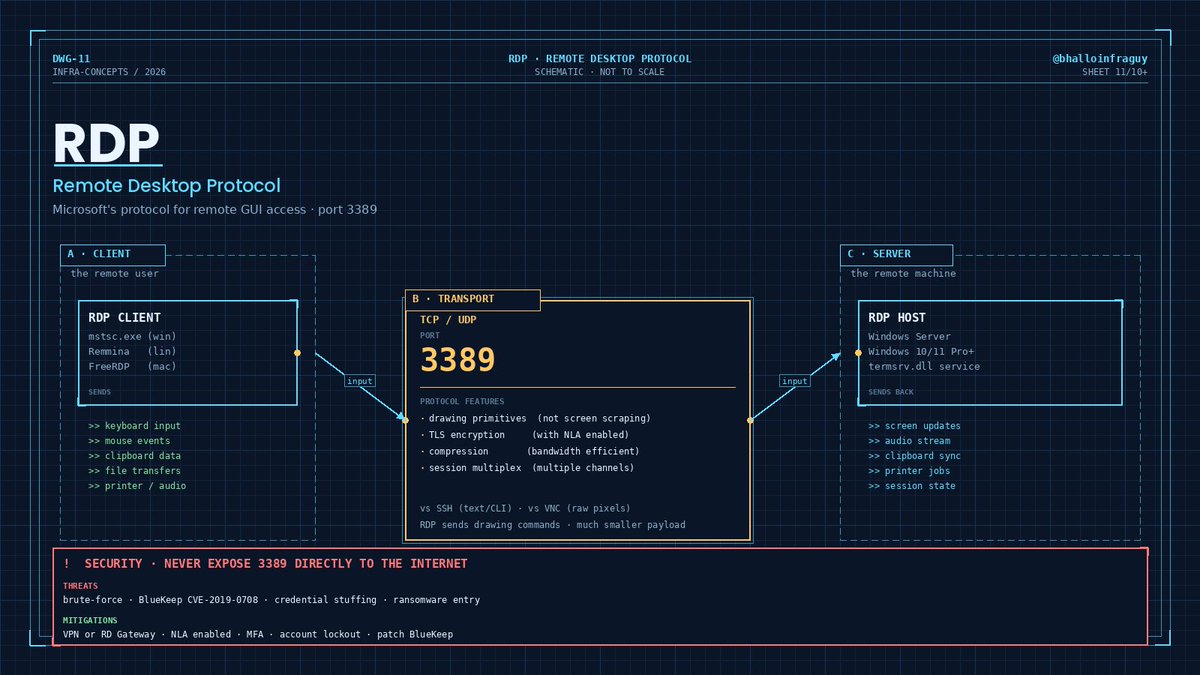Click the printer / audio list item
Image resolution: width=1200 pixels, height=675 pixels.
(137, 486)
